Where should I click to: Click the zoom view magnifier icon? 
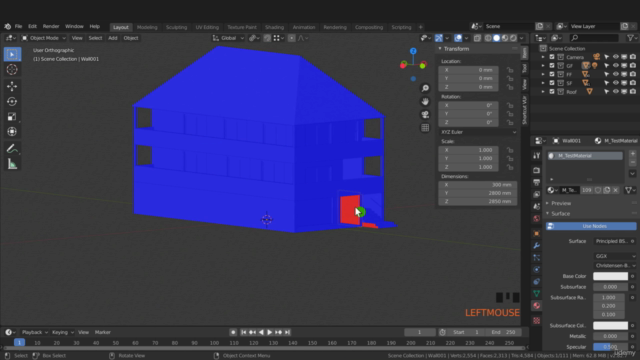coord(425,88)
